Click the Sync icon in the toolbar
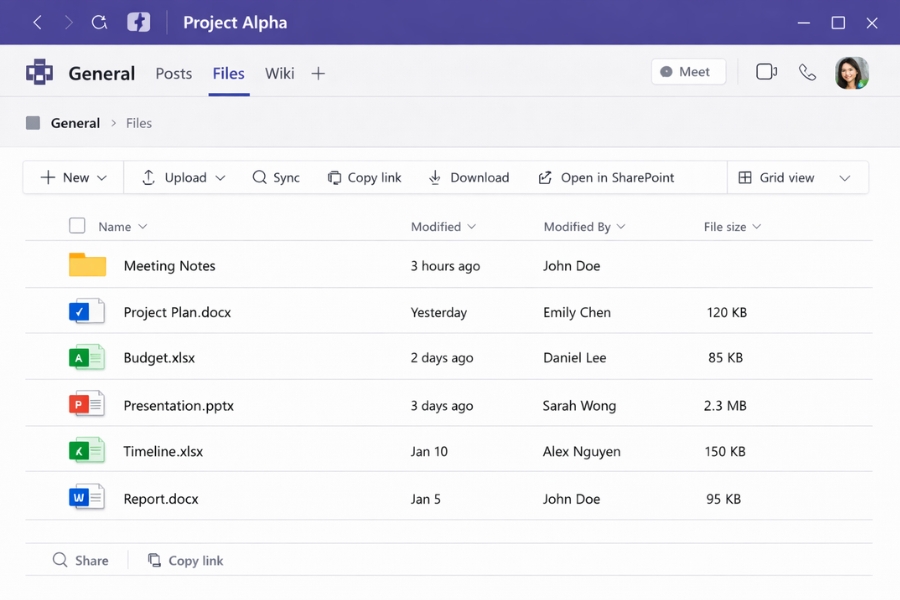900x600 pixels. [x=257, y=177]
